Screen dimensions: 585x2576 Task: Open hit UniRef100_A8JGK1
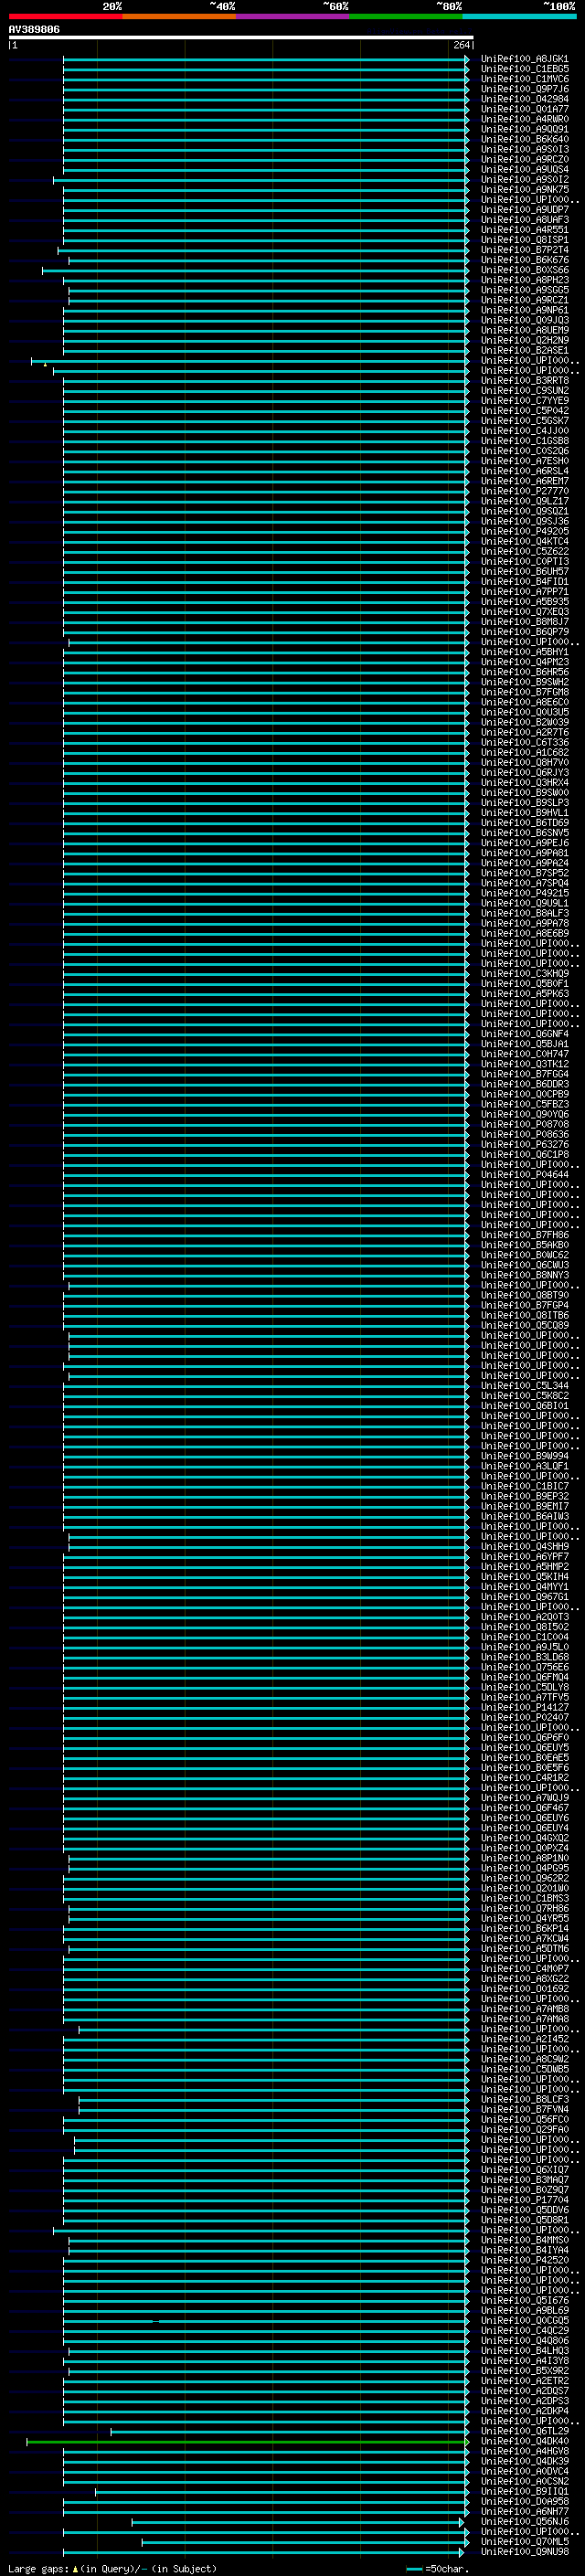coord(524,59)
